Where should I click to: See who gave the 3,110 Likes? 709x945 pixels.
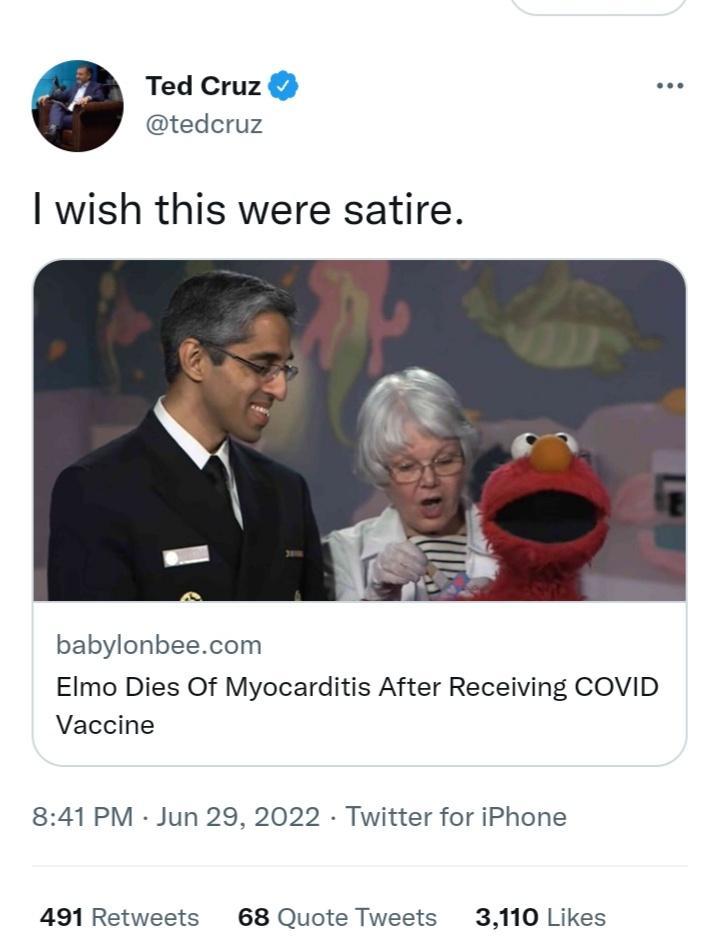[x=542, y=917]
